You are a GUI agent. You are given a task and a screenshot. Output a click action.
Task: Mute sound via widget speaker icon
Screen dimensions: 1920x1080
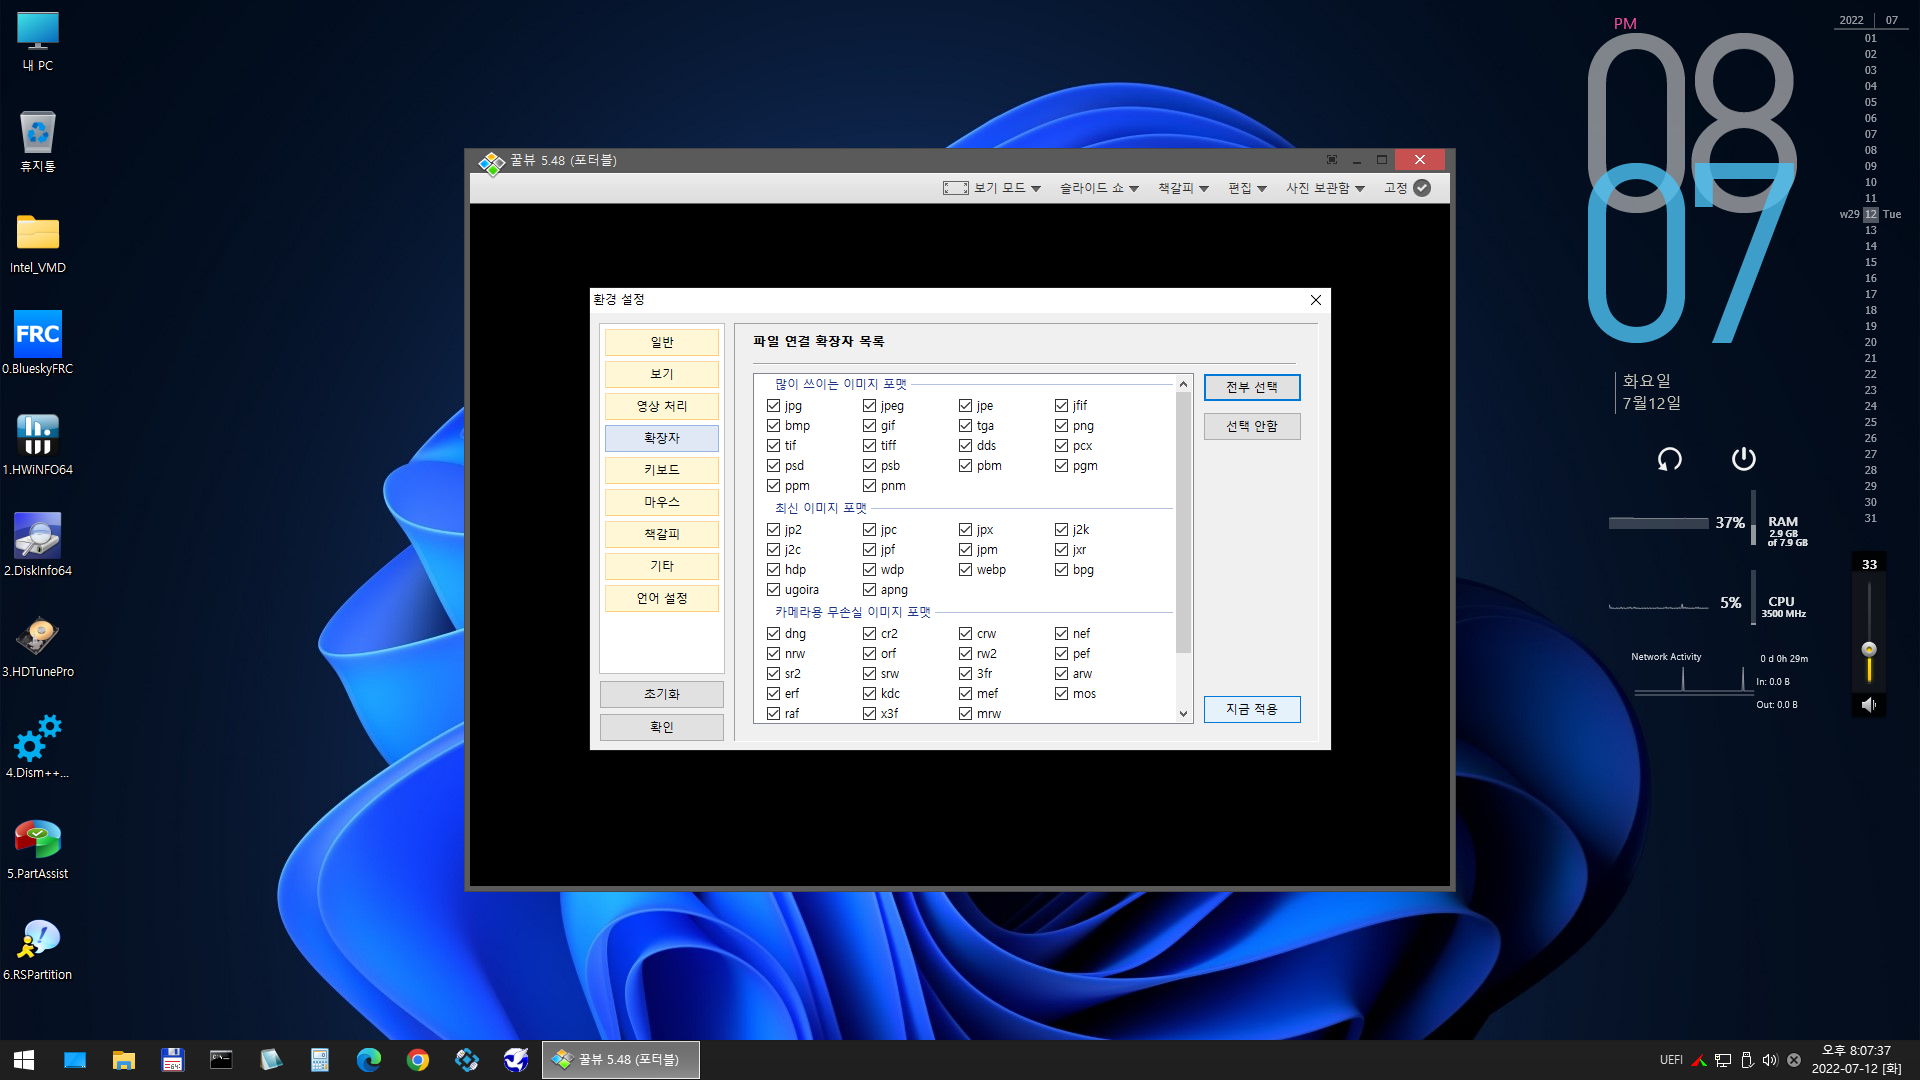pyautogui.click(x=1868, y=705)
